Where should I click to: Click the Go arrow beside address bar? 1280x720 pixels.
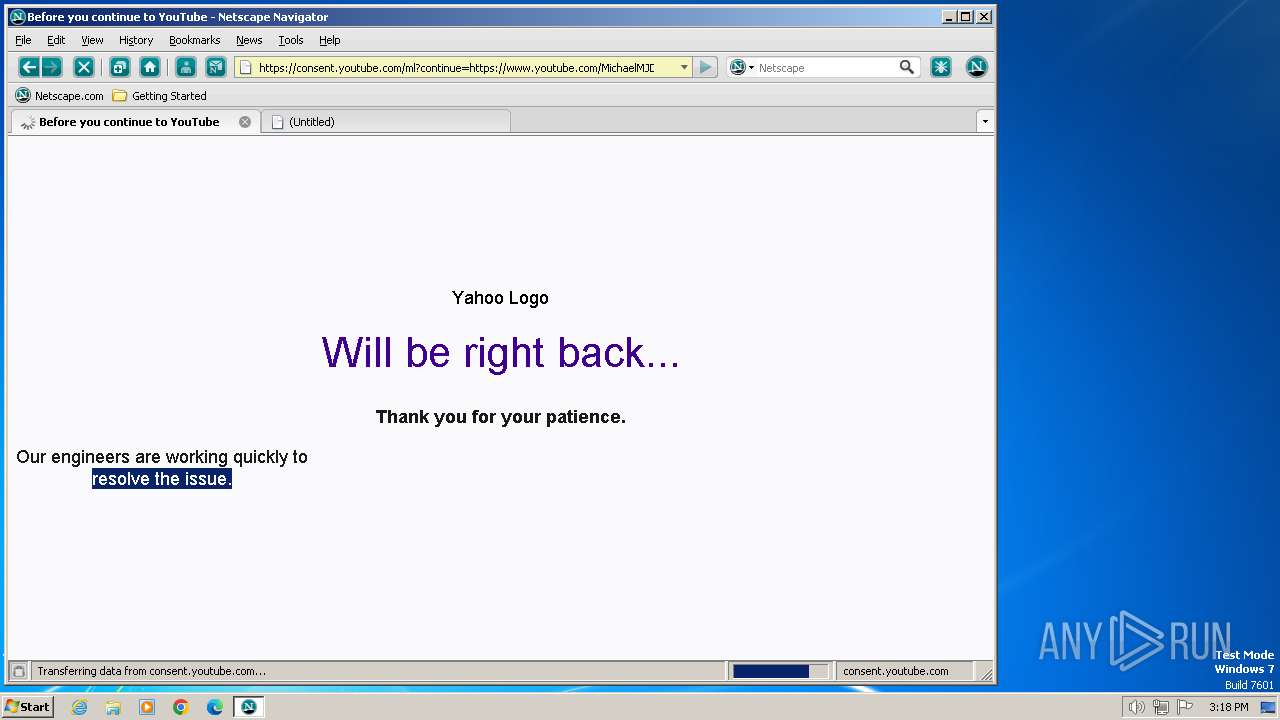tap(705, 67)
